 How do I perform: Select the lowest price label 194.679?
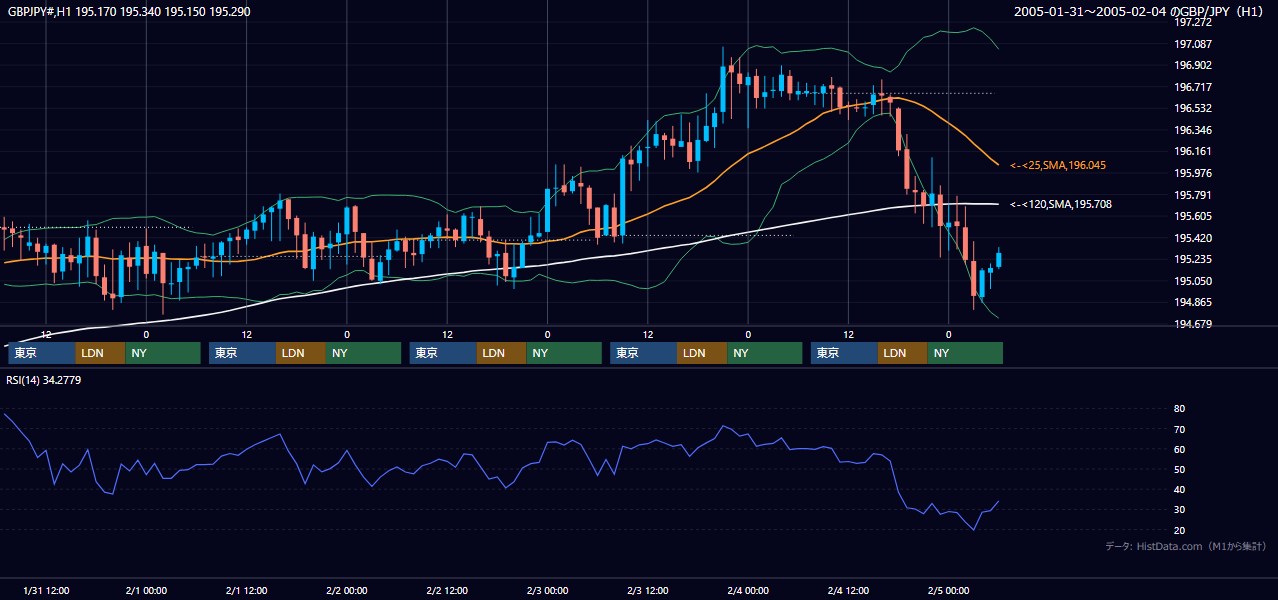tap(1192, 324)
